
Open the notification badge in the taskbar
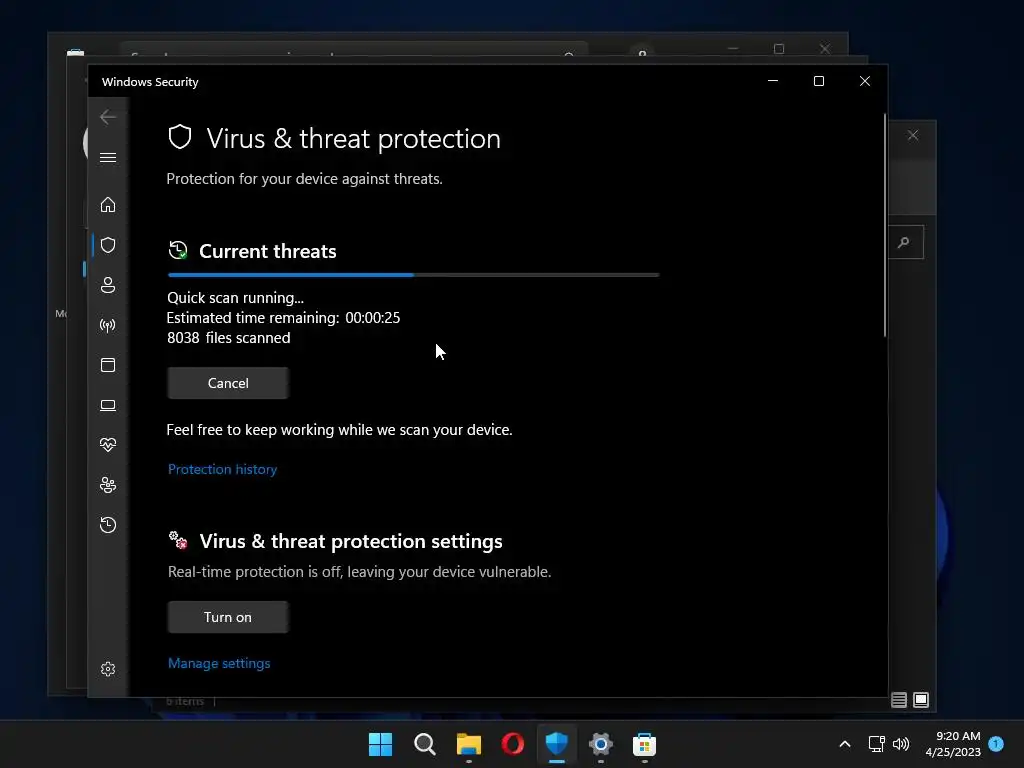coord(996,743)
